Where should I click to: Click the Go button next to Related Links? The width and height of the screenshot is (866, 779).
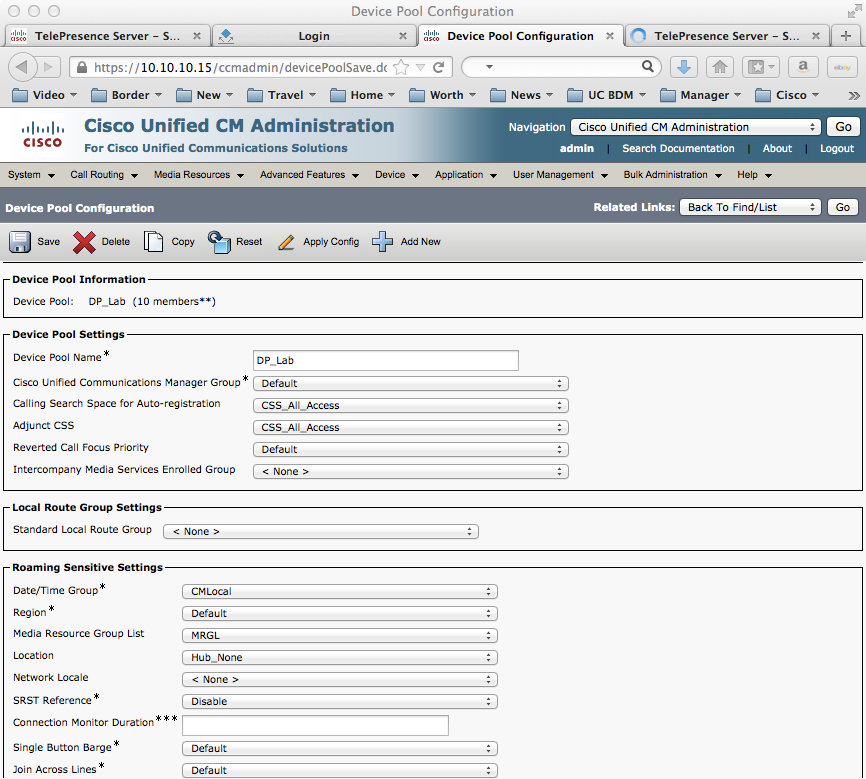(843, 207)
